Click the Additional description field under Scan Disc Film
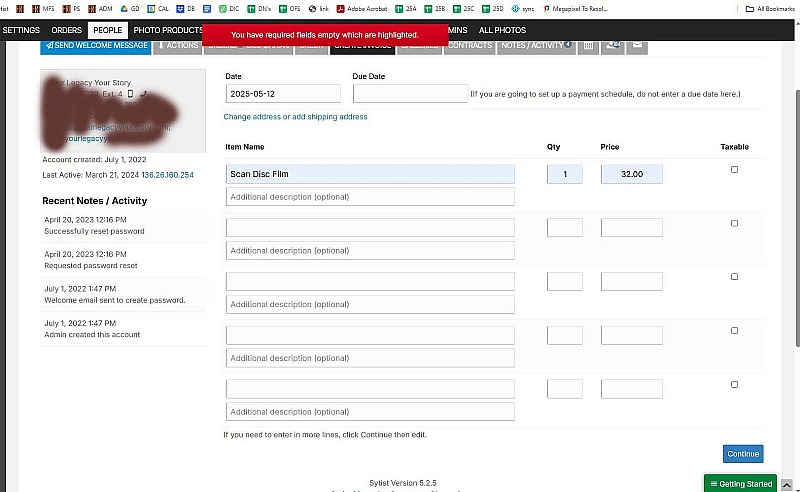Screen dimensions: 800x492 click(x=370, y=197)
